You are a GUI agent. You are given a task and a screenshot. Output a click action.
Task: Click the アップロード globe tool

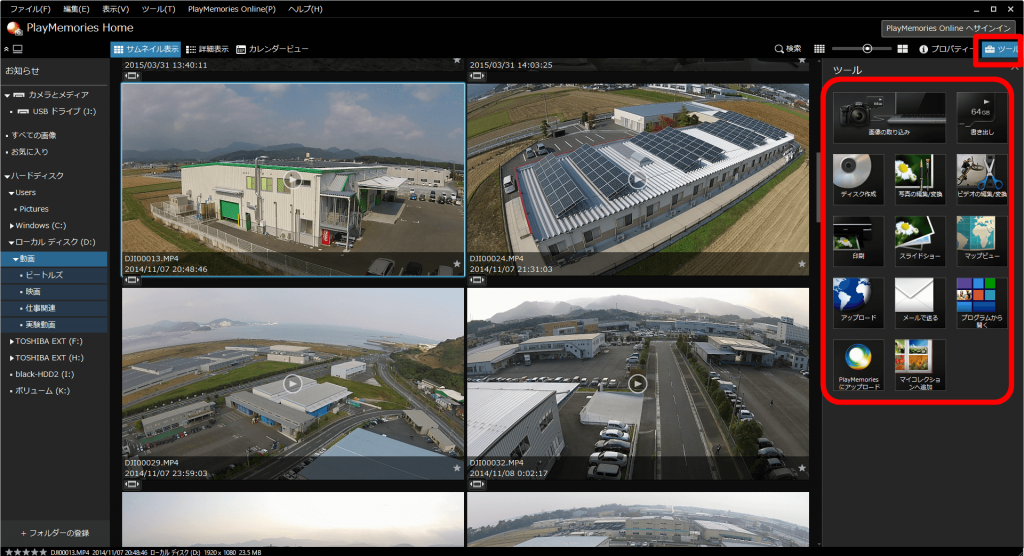[858, 303]
